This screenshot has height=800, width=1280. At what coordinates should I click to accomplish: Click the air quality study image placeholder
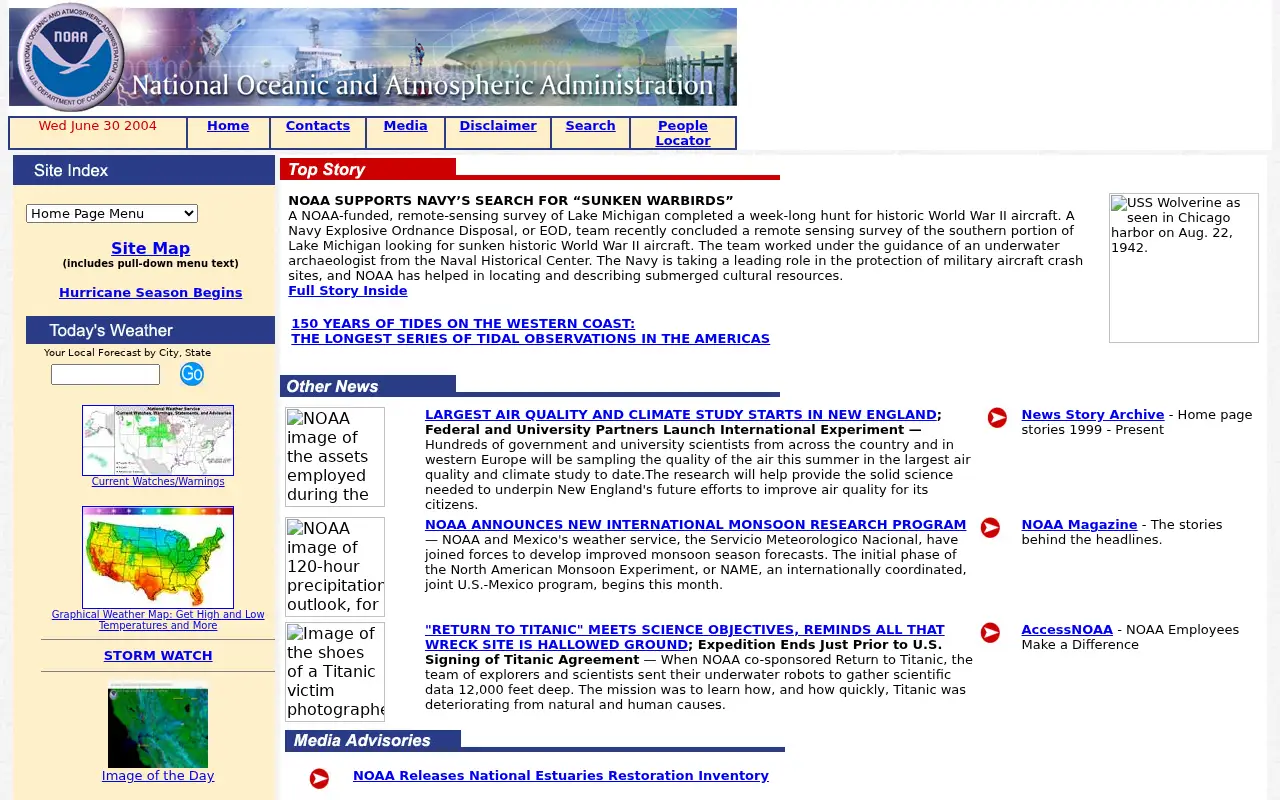[335, 457]
